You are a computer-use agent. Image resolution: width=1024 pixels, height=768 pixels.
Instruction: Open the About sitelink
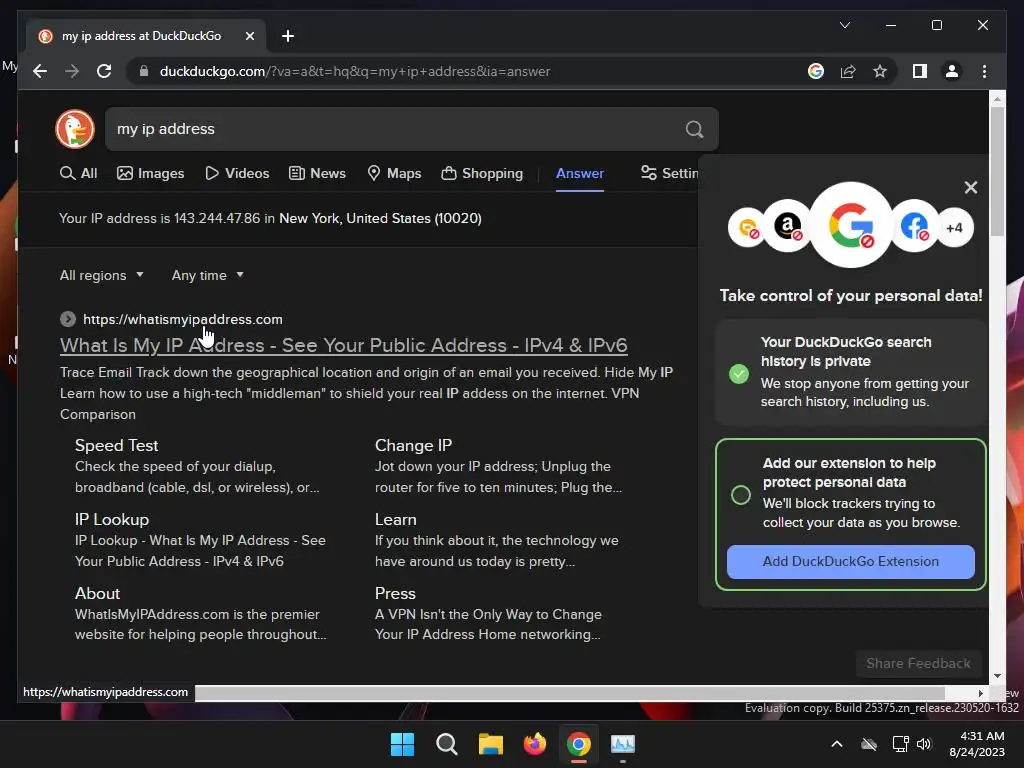[x=97, y=593]
